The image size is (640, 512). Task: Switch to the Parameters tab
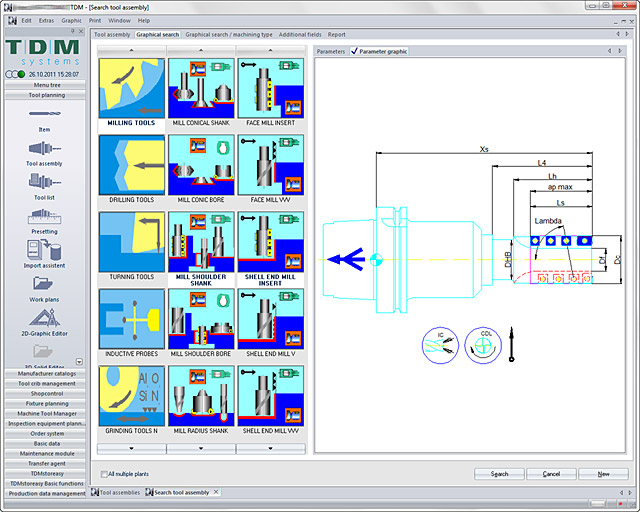pos(331,51)
